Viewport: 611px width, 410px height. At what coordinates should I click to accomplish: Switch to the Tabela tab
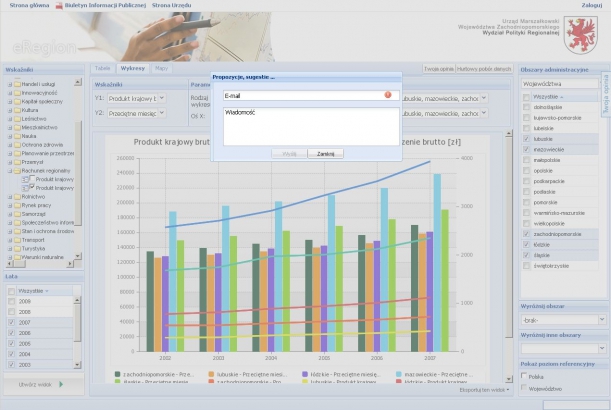click(x=102, y=68)
